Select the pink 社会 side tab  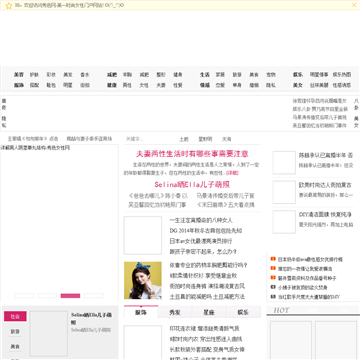pos(15,316)
